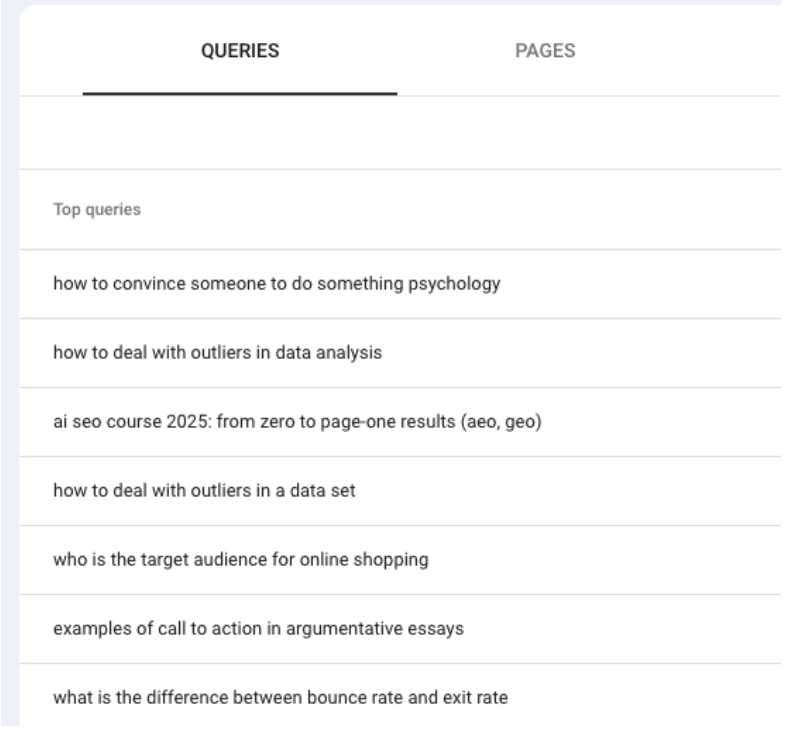
Task: Open the outliers in data analysis query
Action: [x=218, y=353]
